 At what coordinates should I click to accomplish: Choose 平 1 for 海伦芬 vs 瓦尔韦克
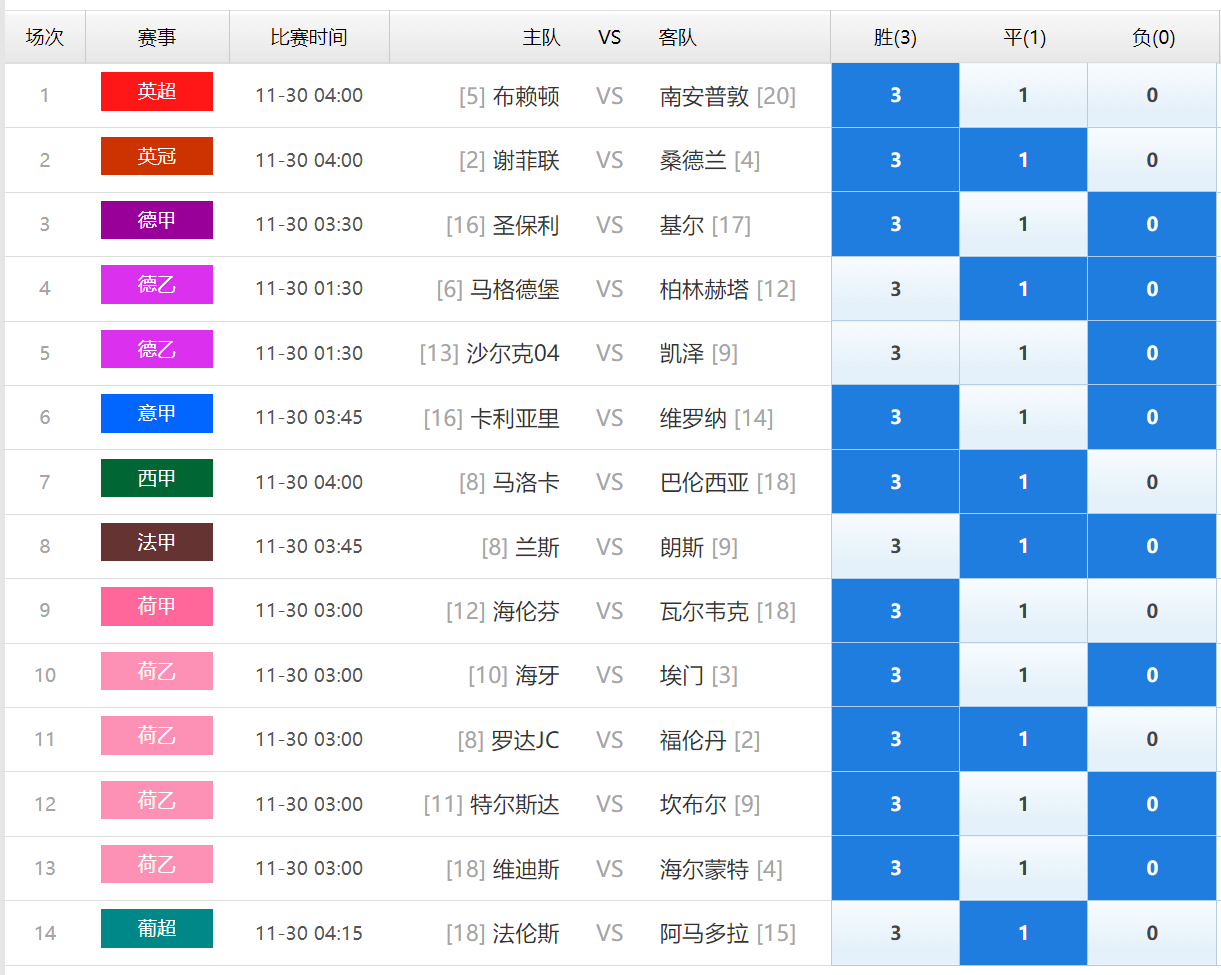tap(1023, 611)
